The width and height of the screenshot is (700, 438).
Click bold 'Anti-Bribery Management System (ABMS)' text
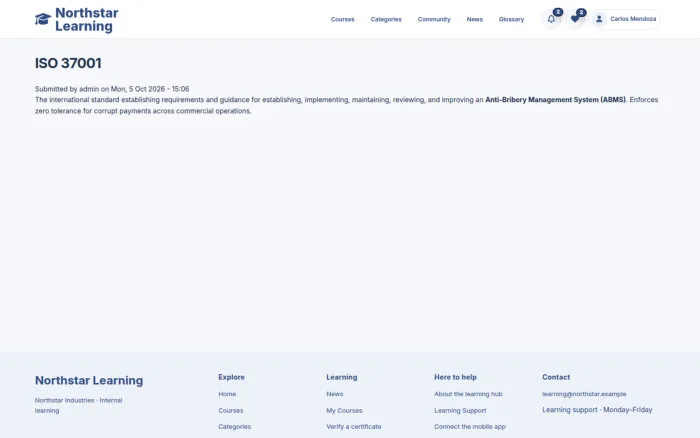[555, 100]
